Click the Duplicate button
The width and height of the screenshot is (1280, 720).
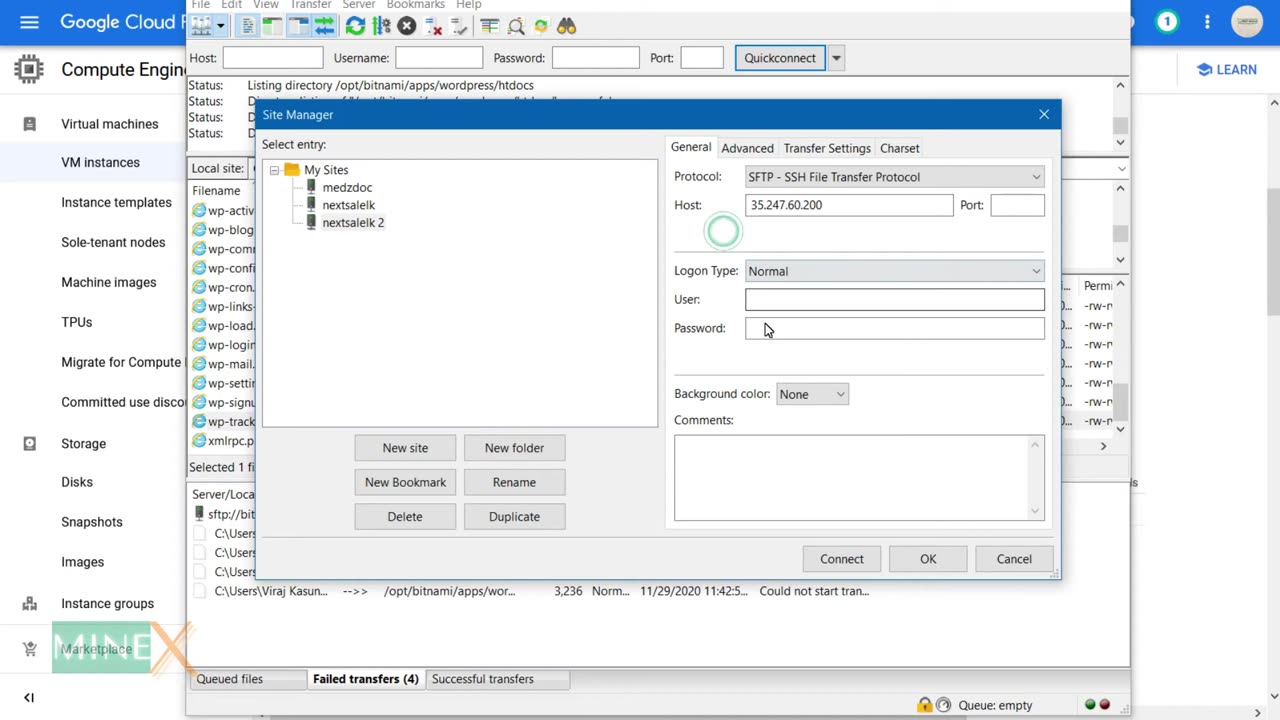click(514, 517)
